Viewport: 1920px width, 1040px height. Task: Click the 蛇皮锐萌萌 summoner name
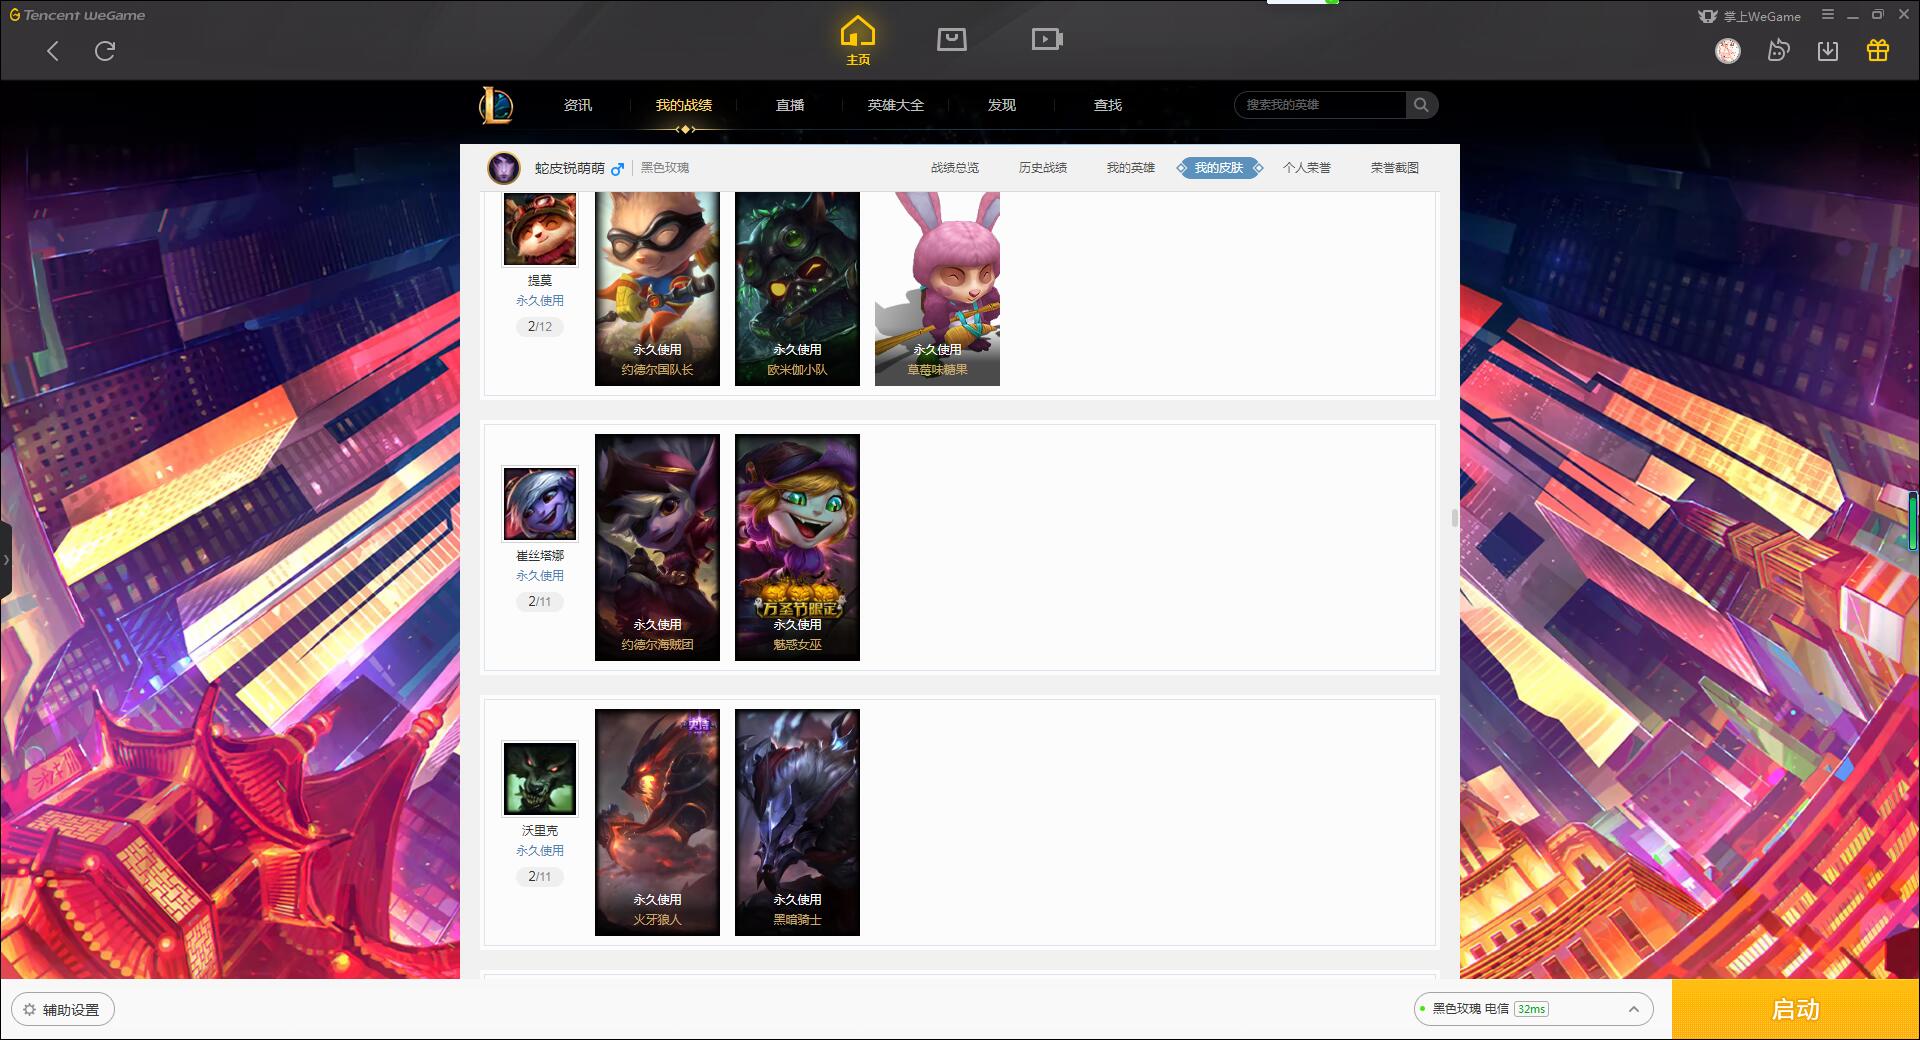[x=570, y=169]
